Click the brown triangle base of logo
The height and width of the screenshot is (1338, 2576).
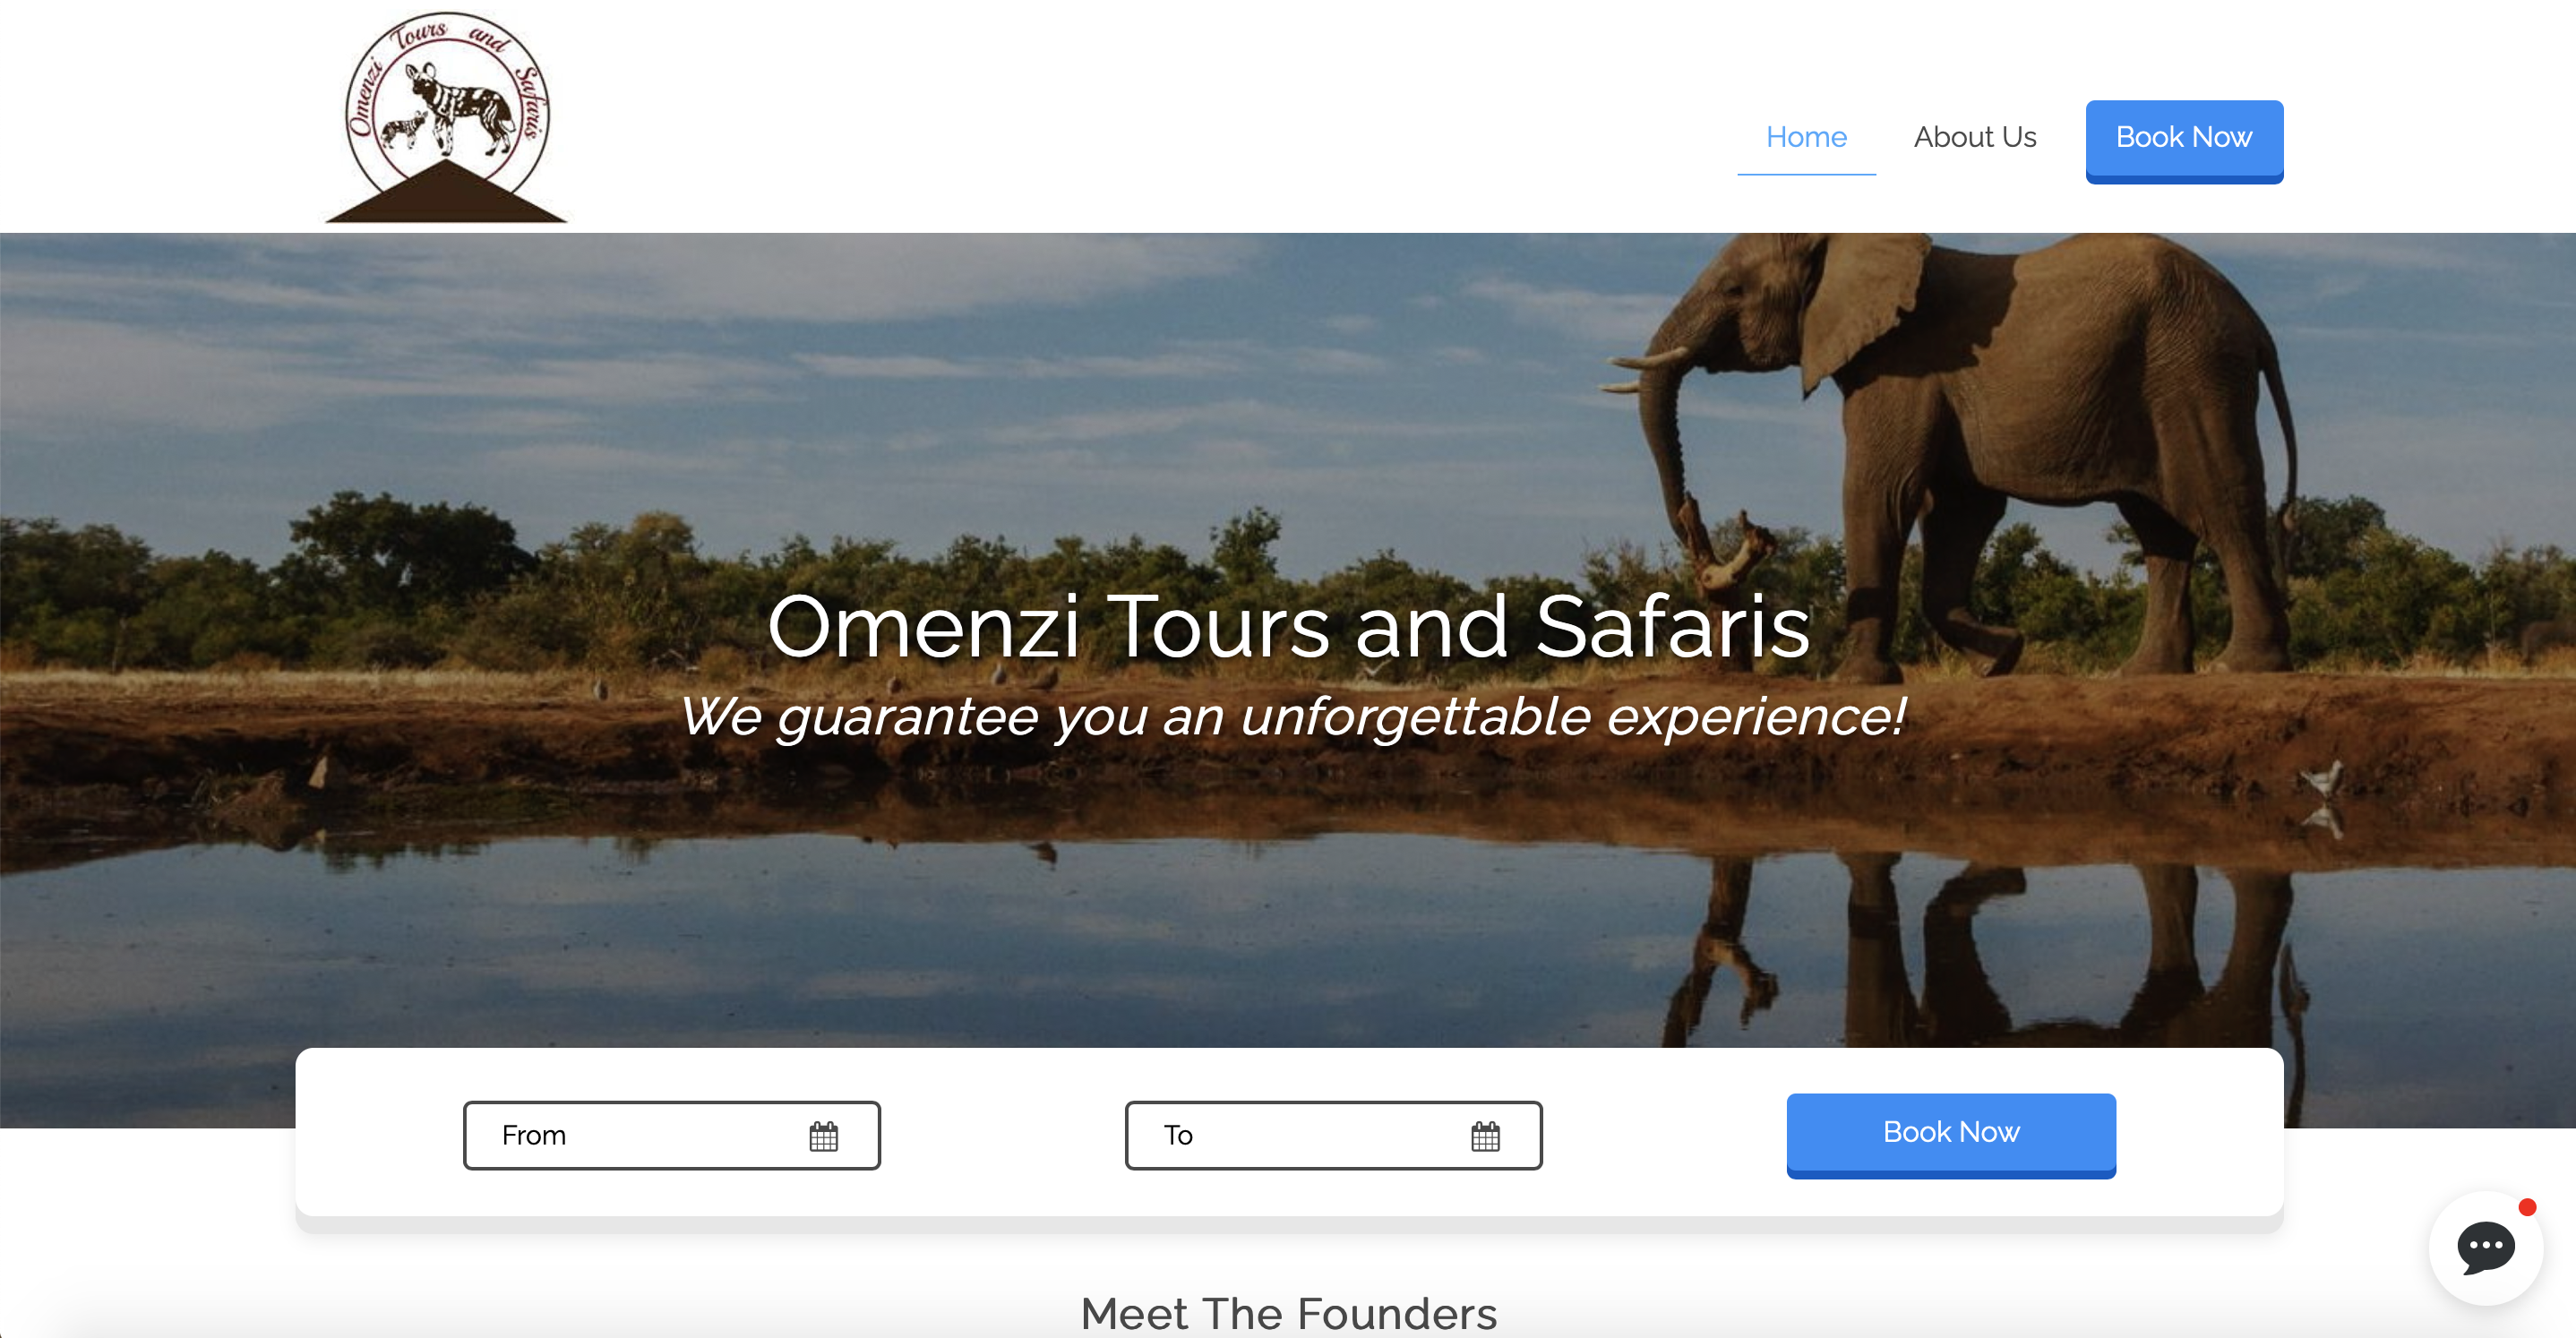[446, 192]
